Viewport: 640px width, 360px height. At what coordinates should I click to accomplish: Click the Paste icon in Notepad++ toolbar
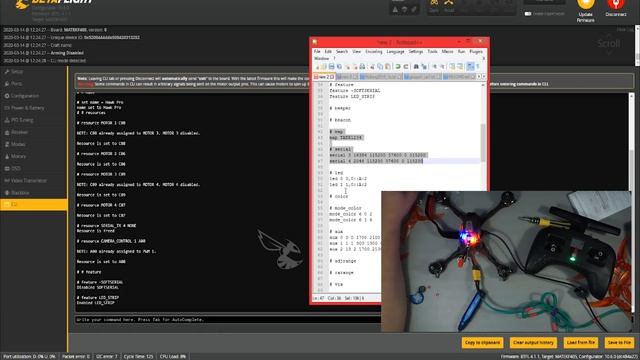click(387, 67)
